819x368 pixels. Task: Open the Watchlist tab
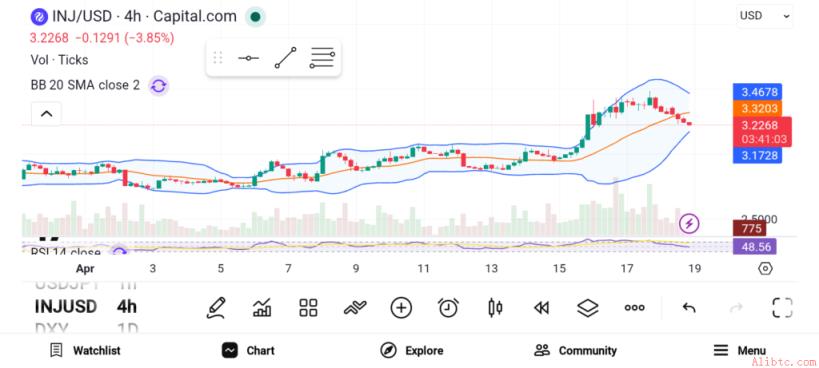click(85, 350)
